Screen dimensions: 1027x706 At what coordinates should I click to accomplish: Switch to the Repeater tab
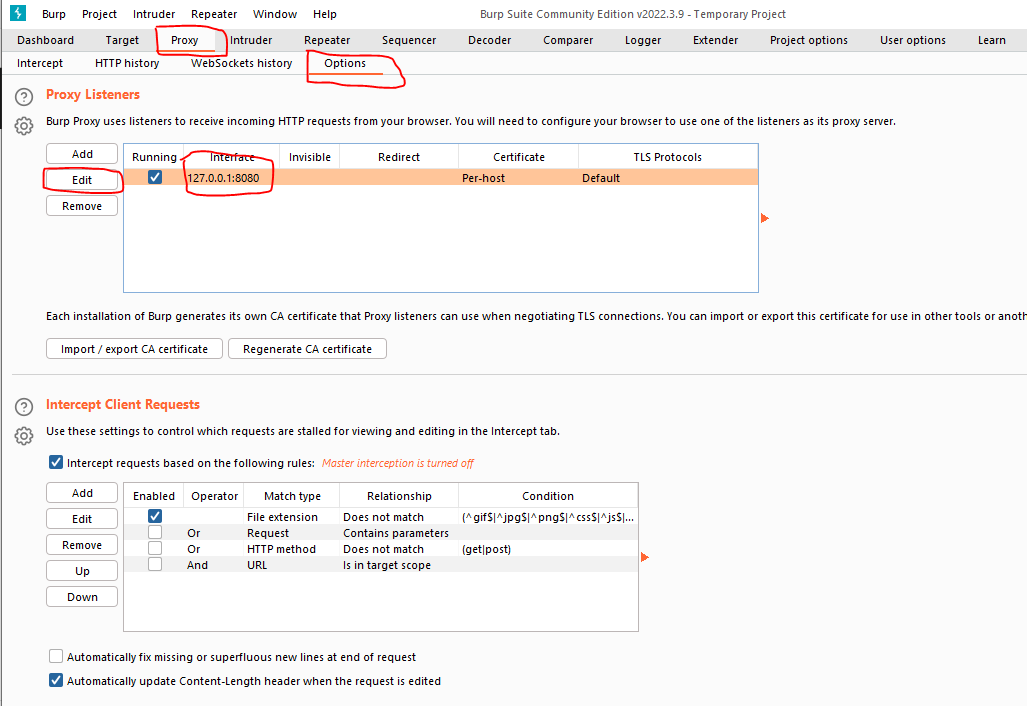pos(327,40)
